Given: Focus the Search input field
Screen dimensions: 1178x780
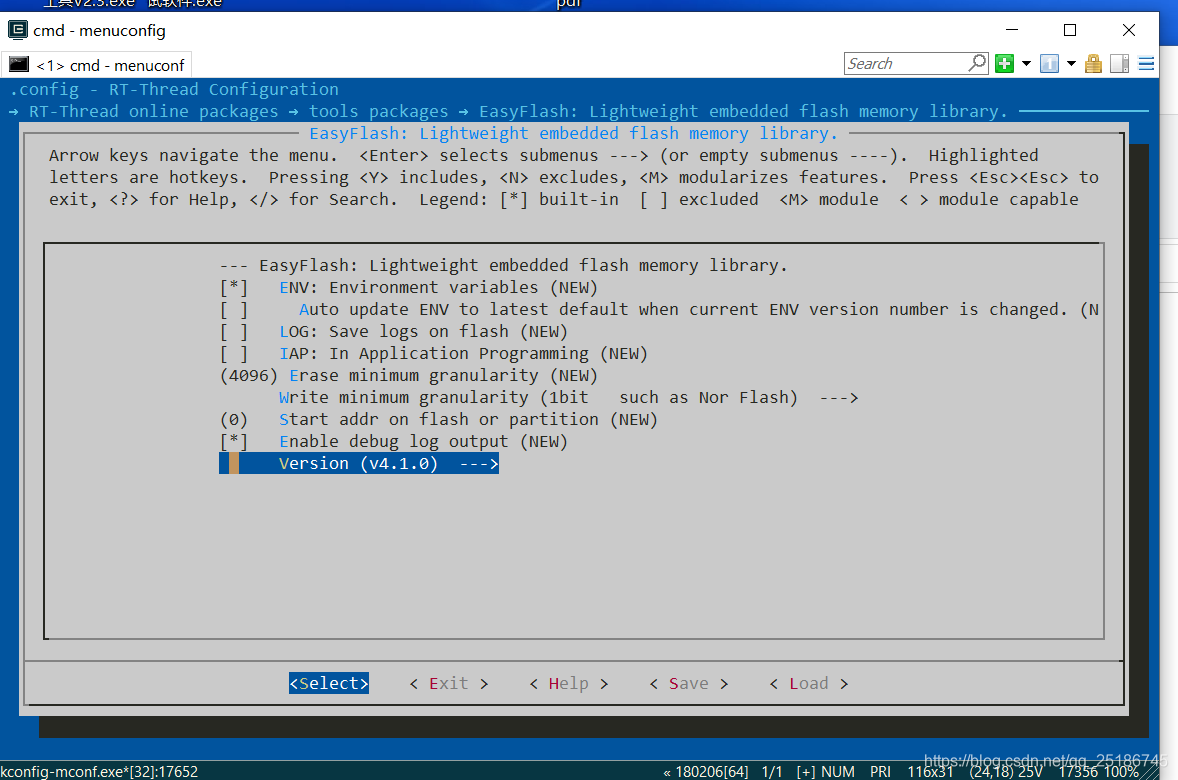Looking at the screenshot, I should coord(906,64).
